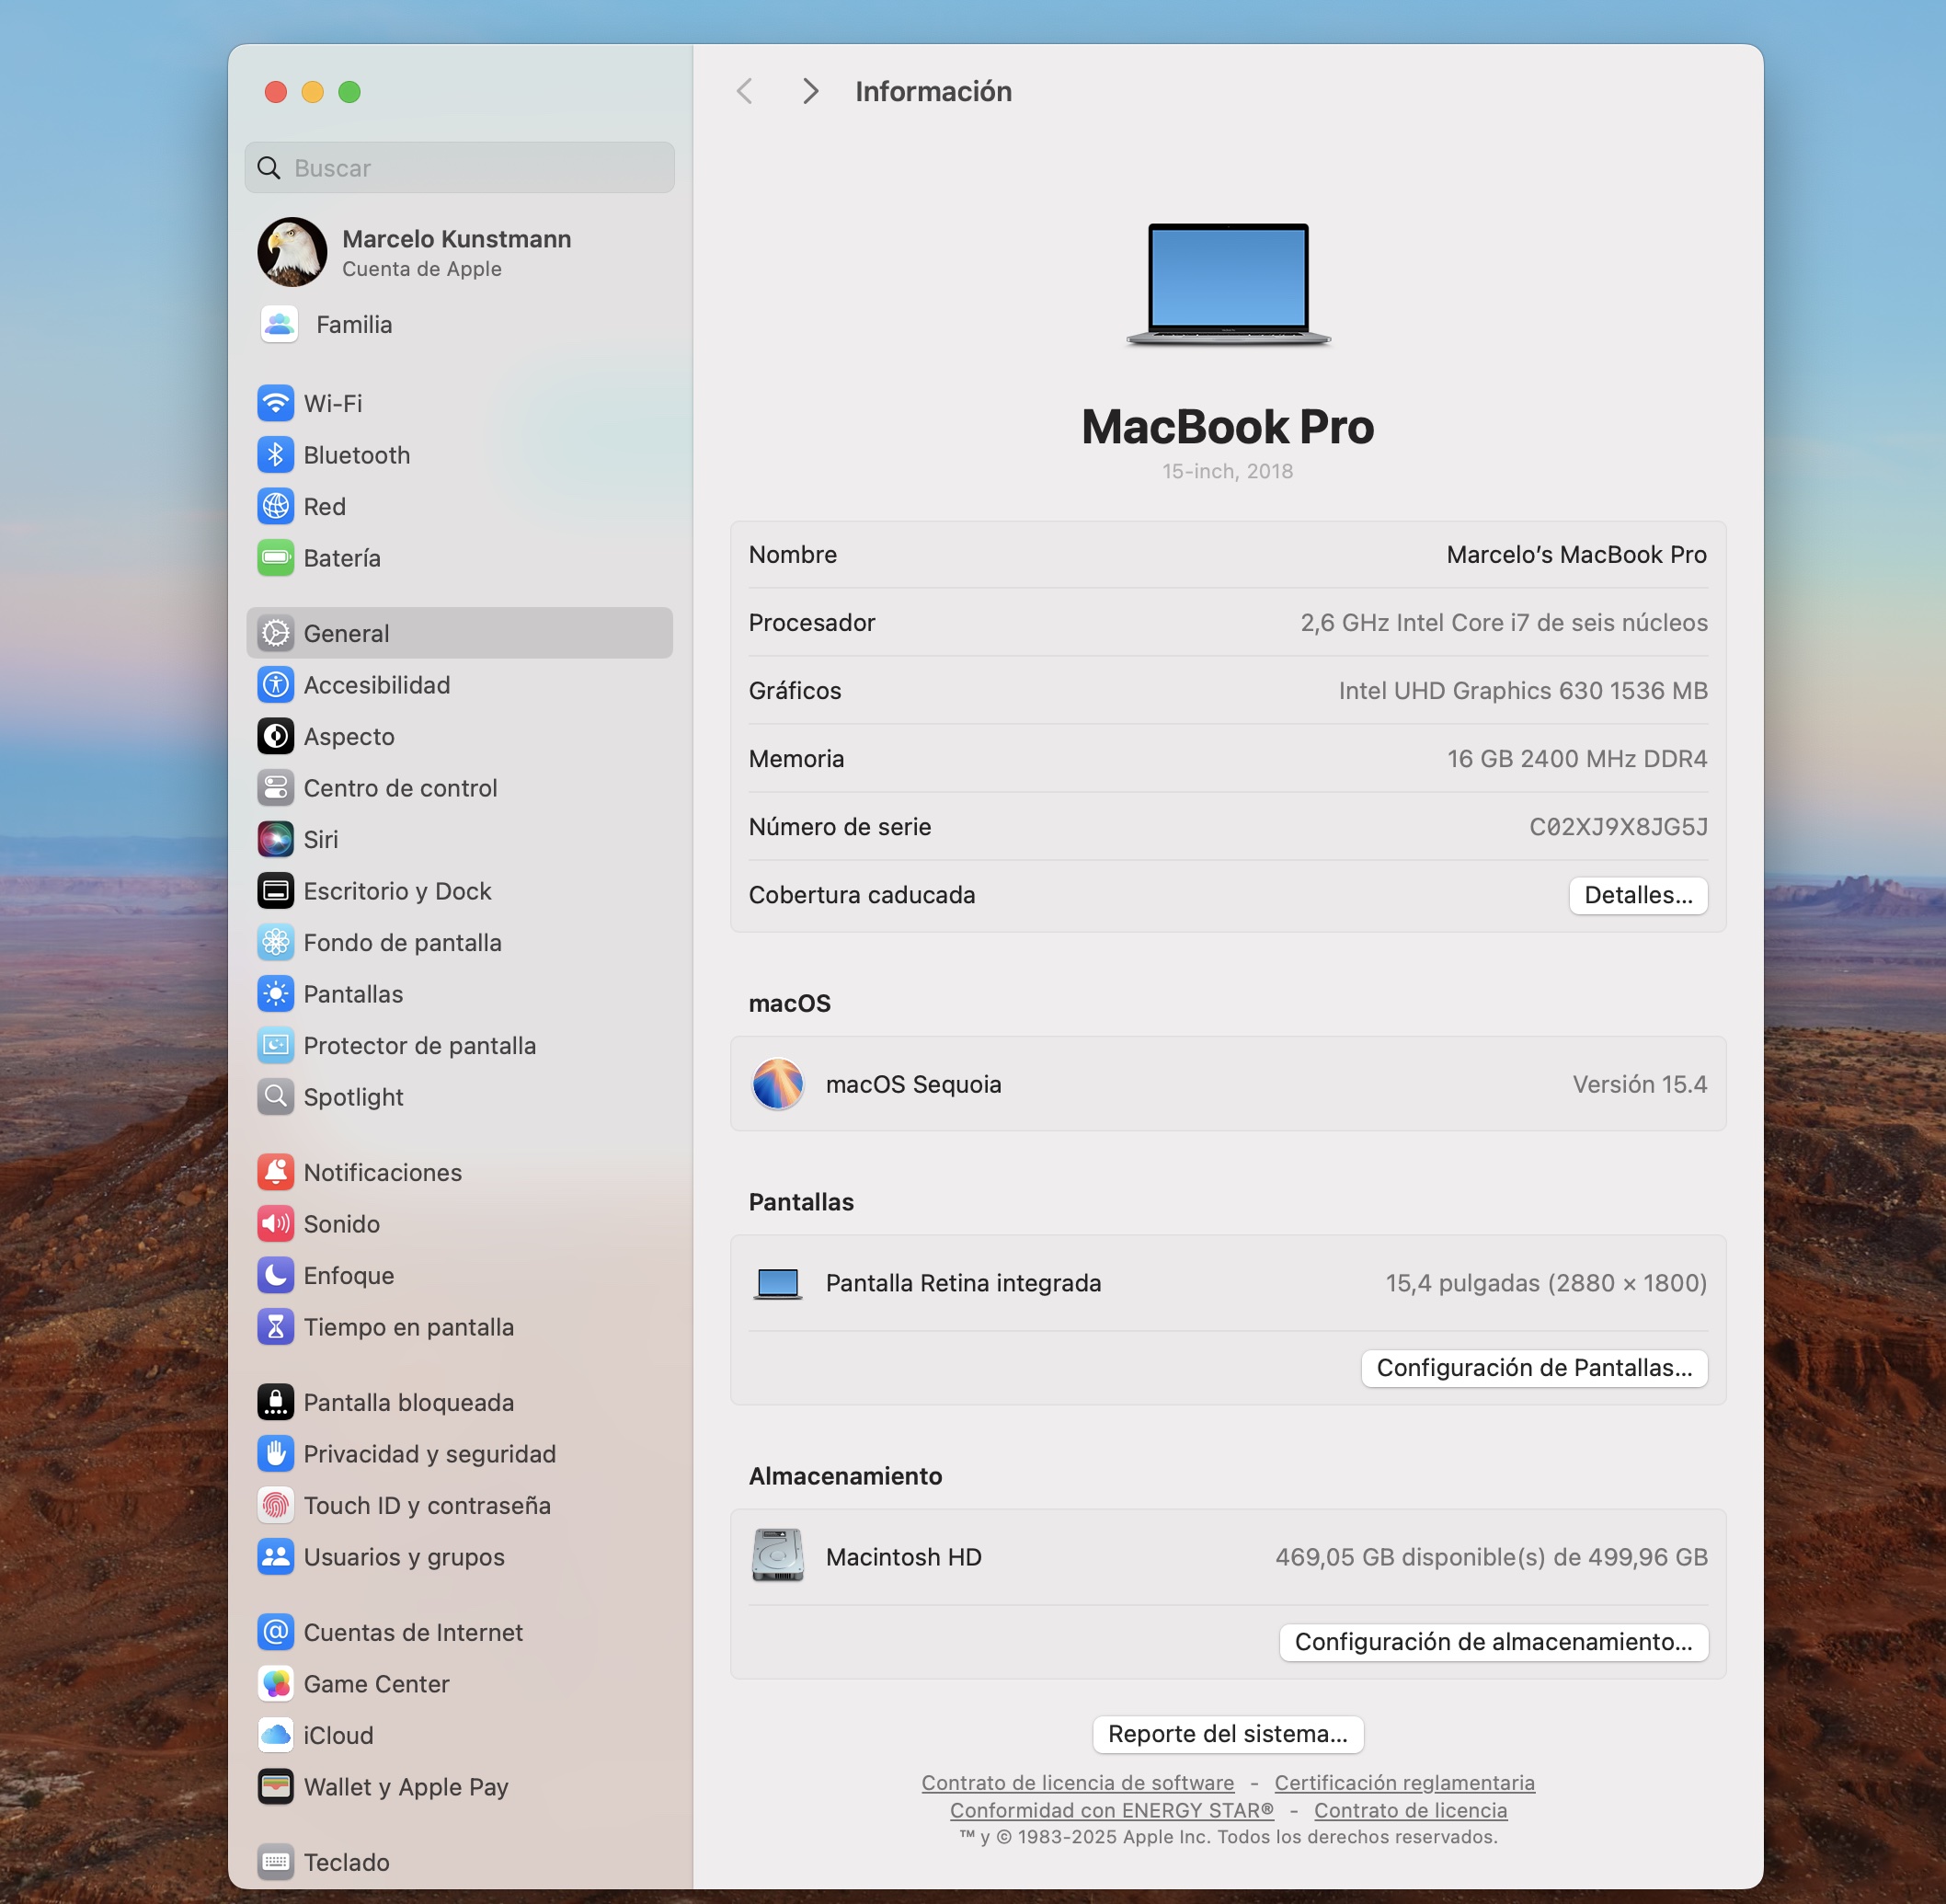1946x1904 pixels.
Task: Click the Macintosh HD drive icon
Action: tap(777, 1556)
